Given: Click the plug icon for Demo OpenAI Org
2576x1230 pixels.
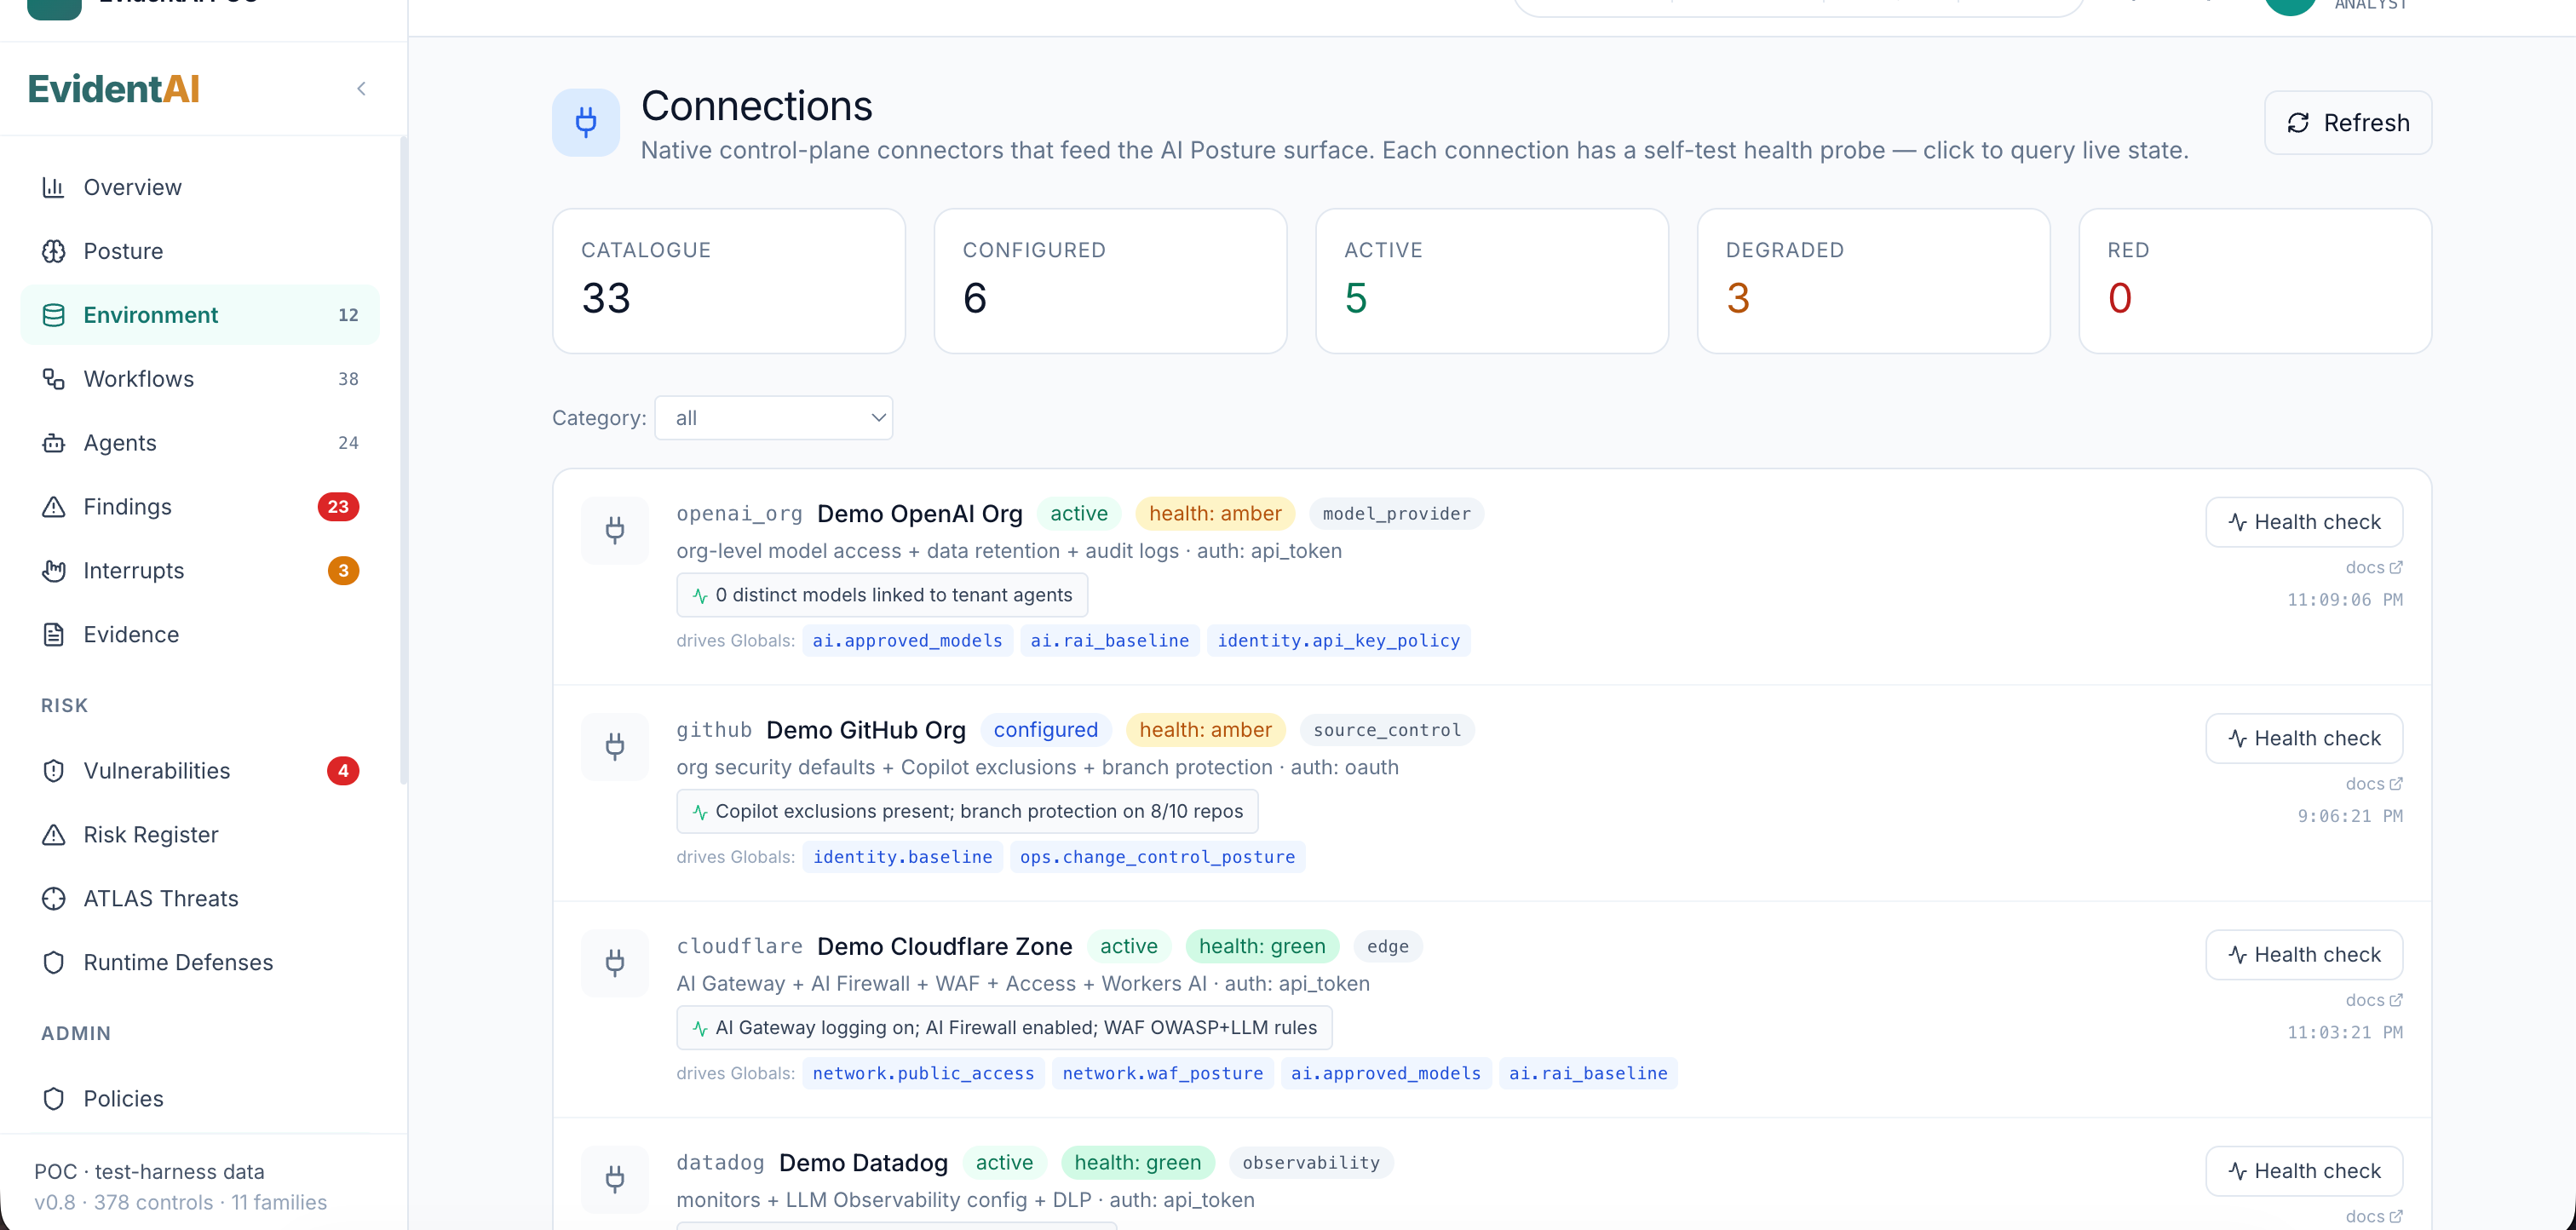Looking at the screenshot, I should pos(615,530).
